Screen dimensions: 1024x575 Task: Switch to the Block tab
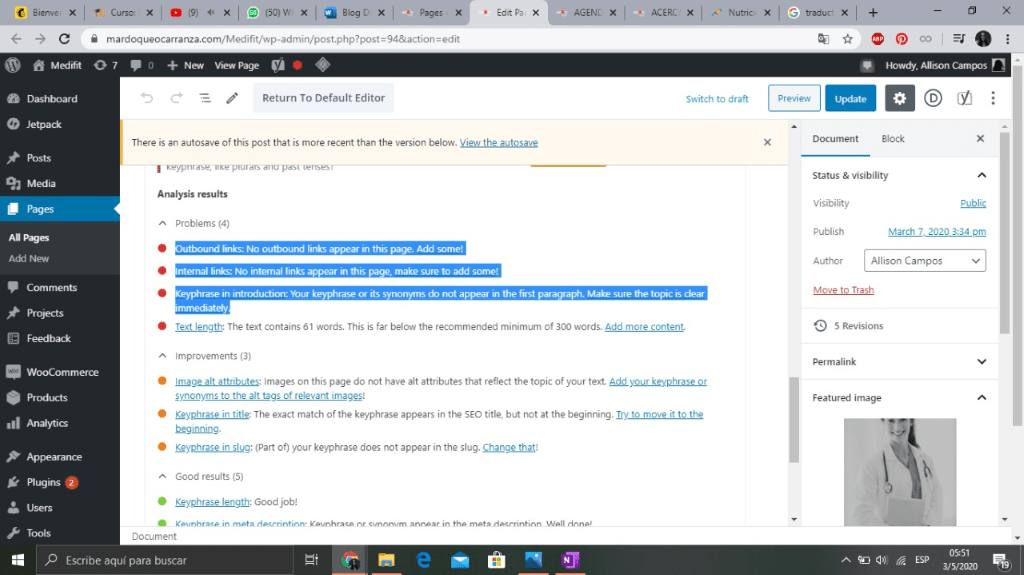(892, 139)
